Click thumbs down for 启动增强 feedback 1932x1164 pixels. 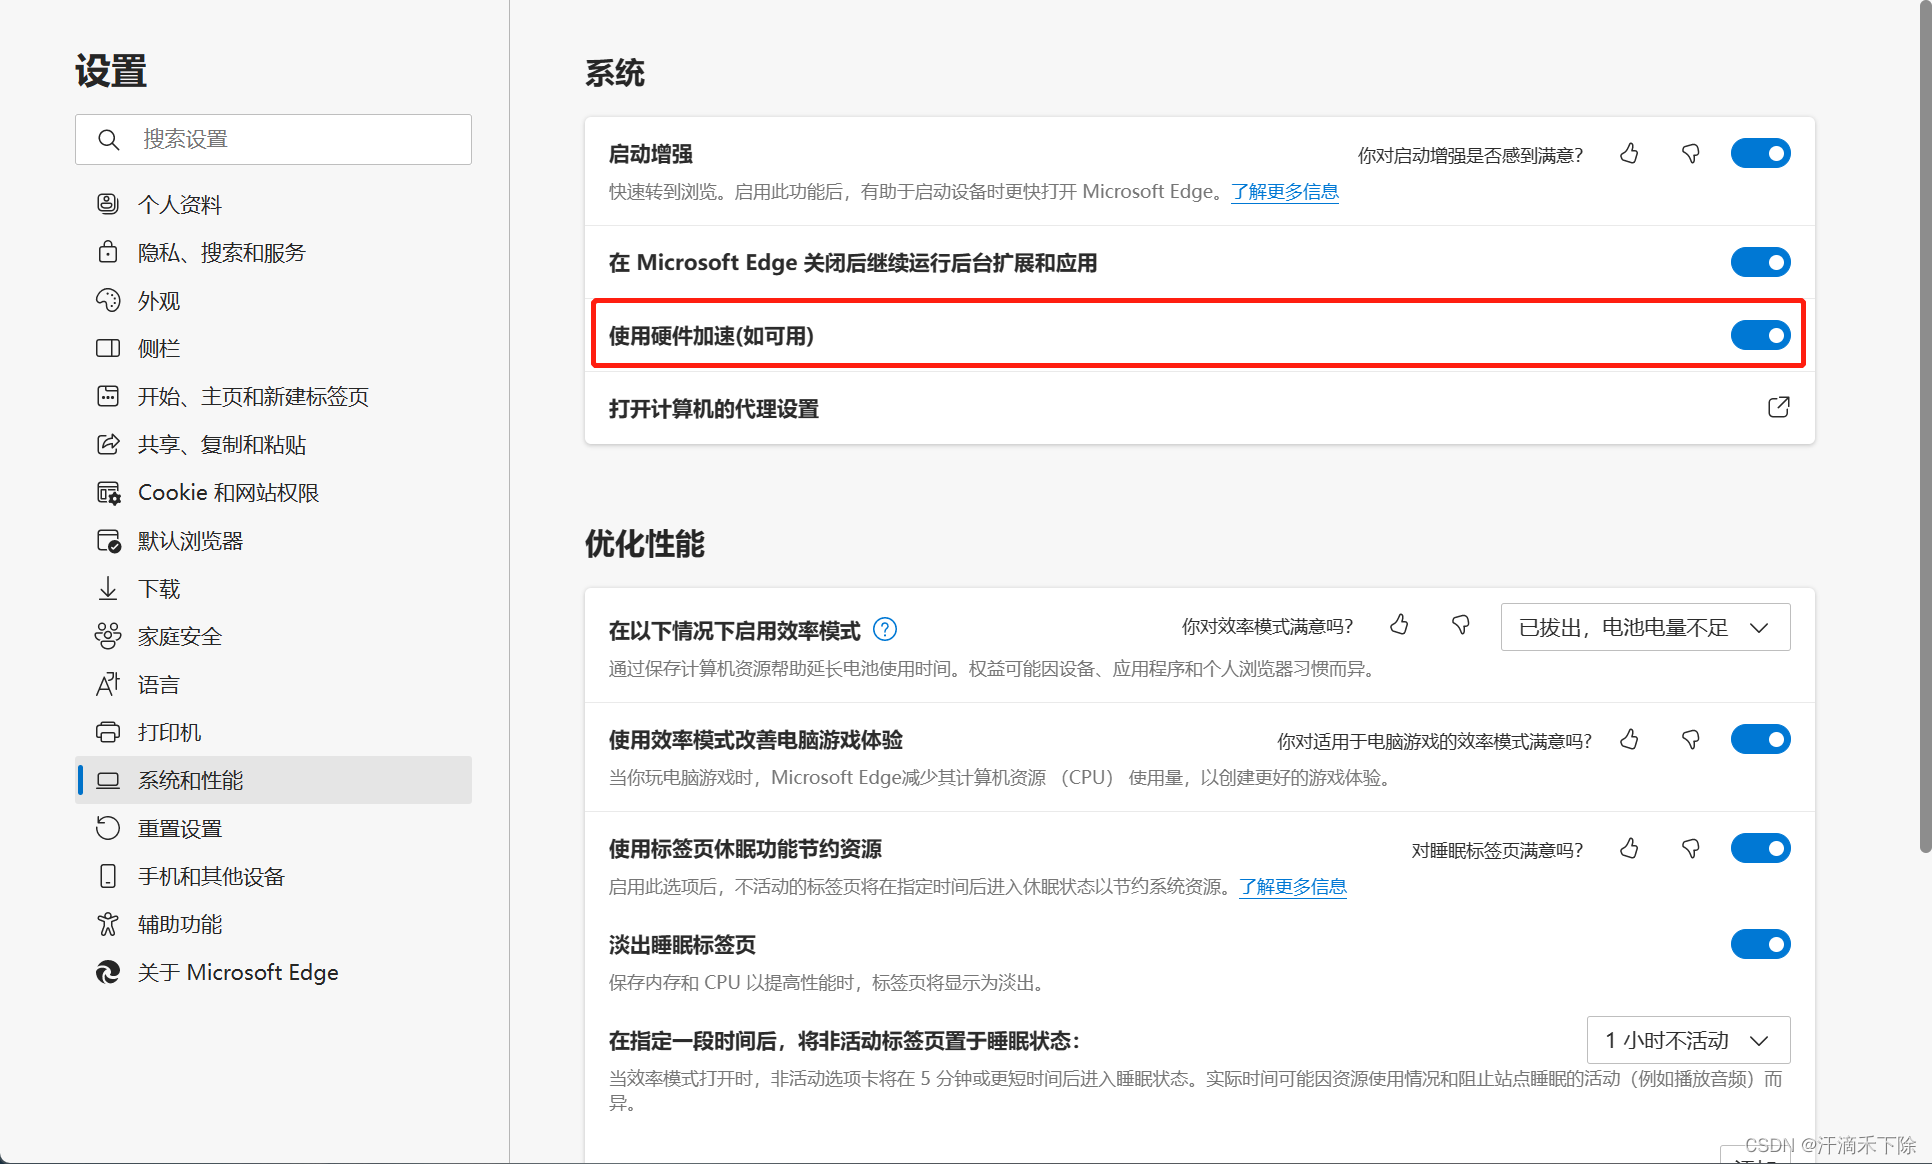pos(1690,154)
